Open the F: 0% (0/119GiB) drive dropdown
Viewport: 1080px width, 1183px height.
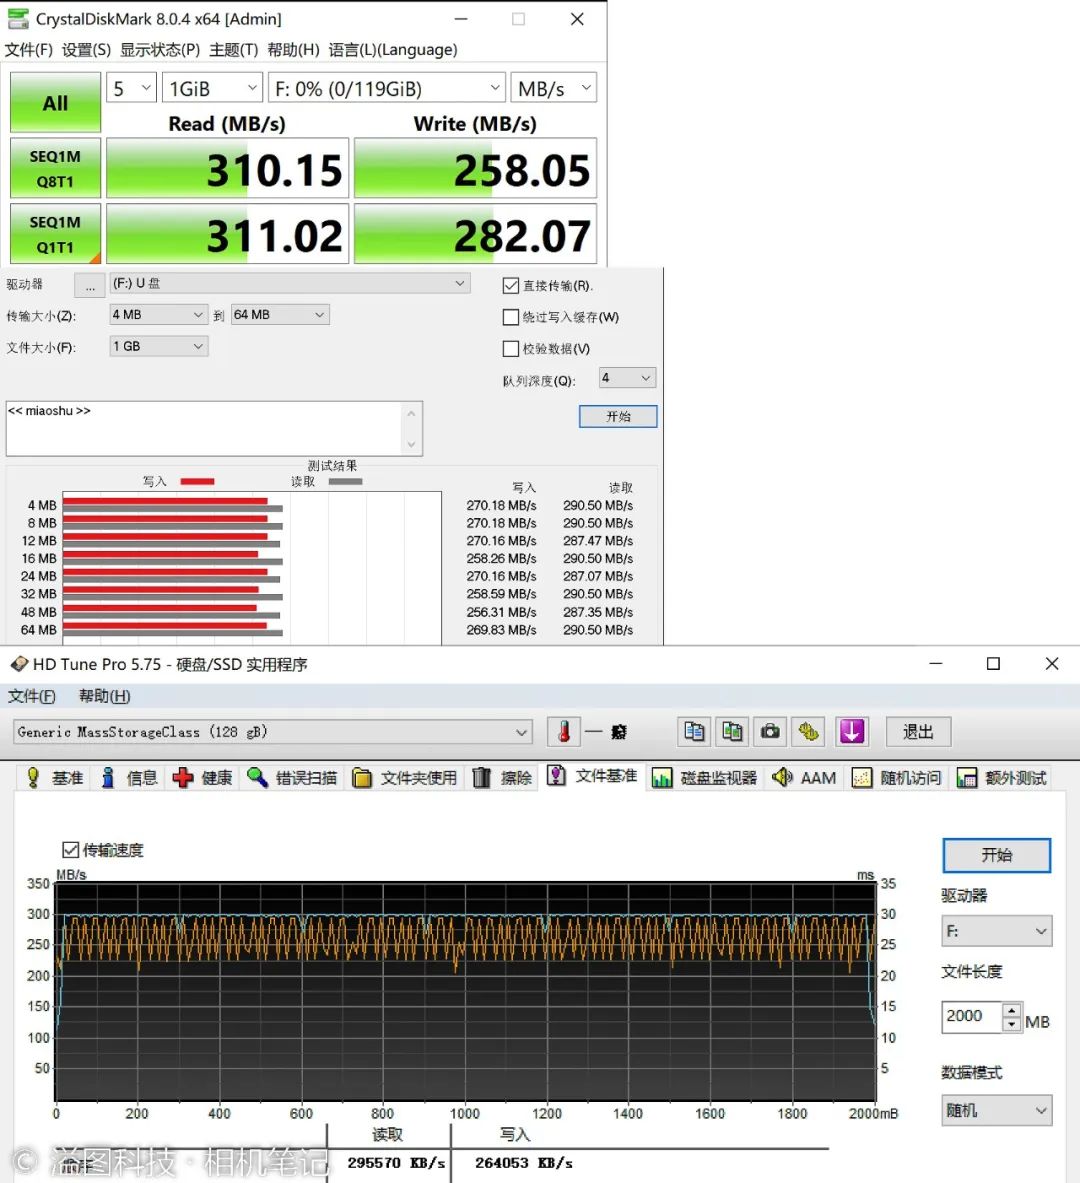pos(386,88)
